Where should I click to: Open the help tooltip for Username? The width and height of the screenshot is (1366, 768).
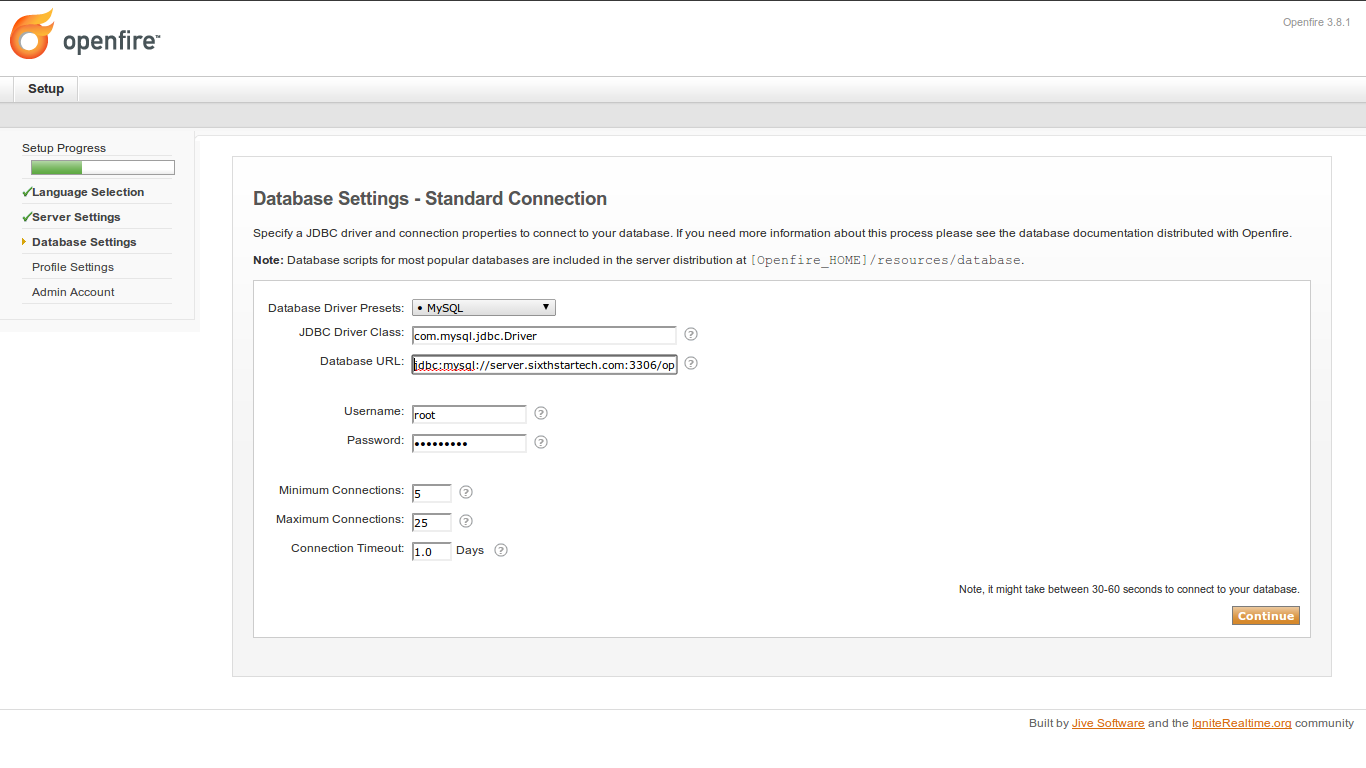point(541,413)
